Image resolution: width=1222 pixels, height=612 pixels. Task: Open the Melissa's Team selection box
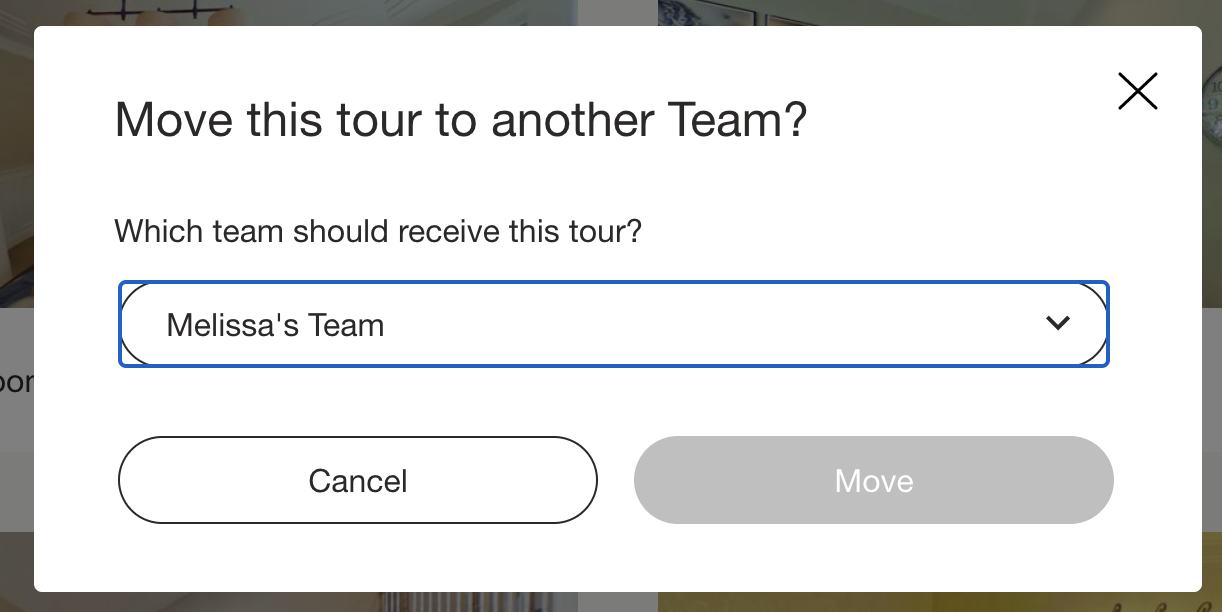tap(613, 324)
